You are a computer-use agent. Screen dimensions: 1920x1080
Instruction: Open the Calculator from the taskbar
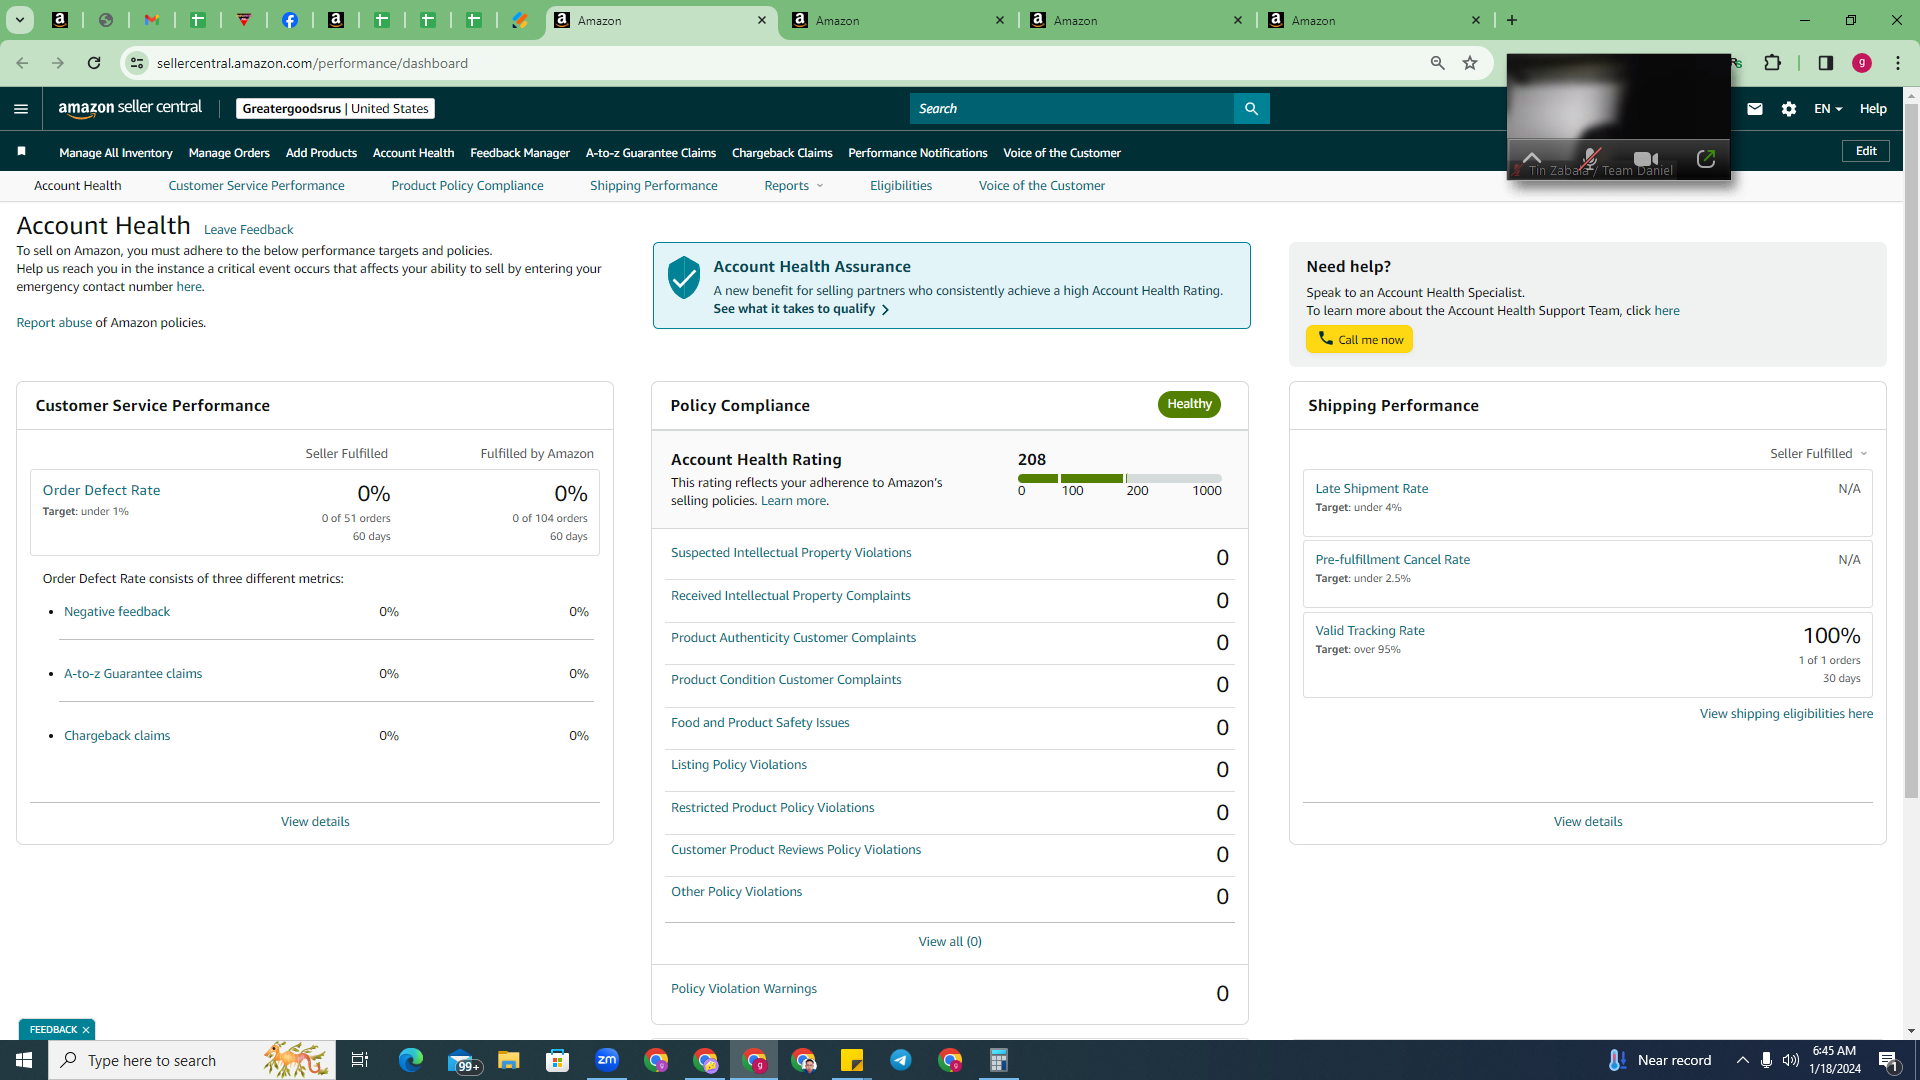coord(999,1060)
